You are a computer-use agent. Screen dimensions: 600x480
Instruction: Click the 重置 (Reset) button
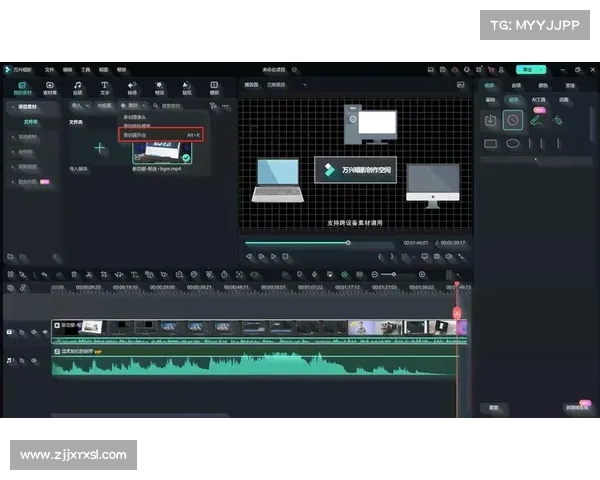click(x=493, y=408)
